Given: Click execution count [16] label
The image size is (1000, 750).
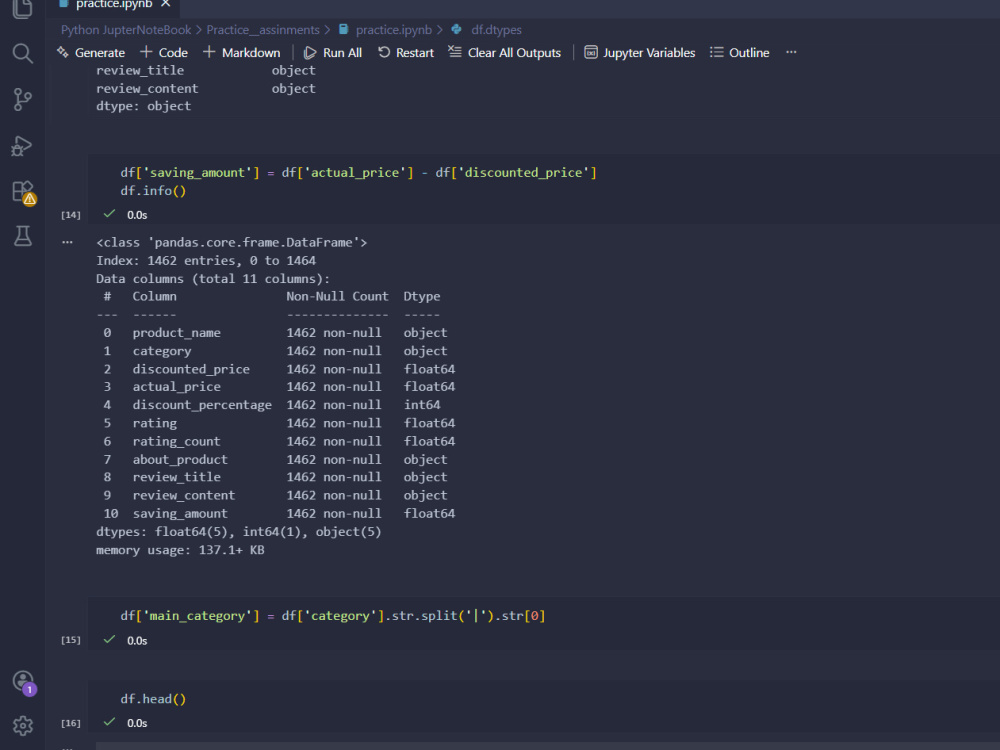Looking at the screenshot, I should [71, 723].
